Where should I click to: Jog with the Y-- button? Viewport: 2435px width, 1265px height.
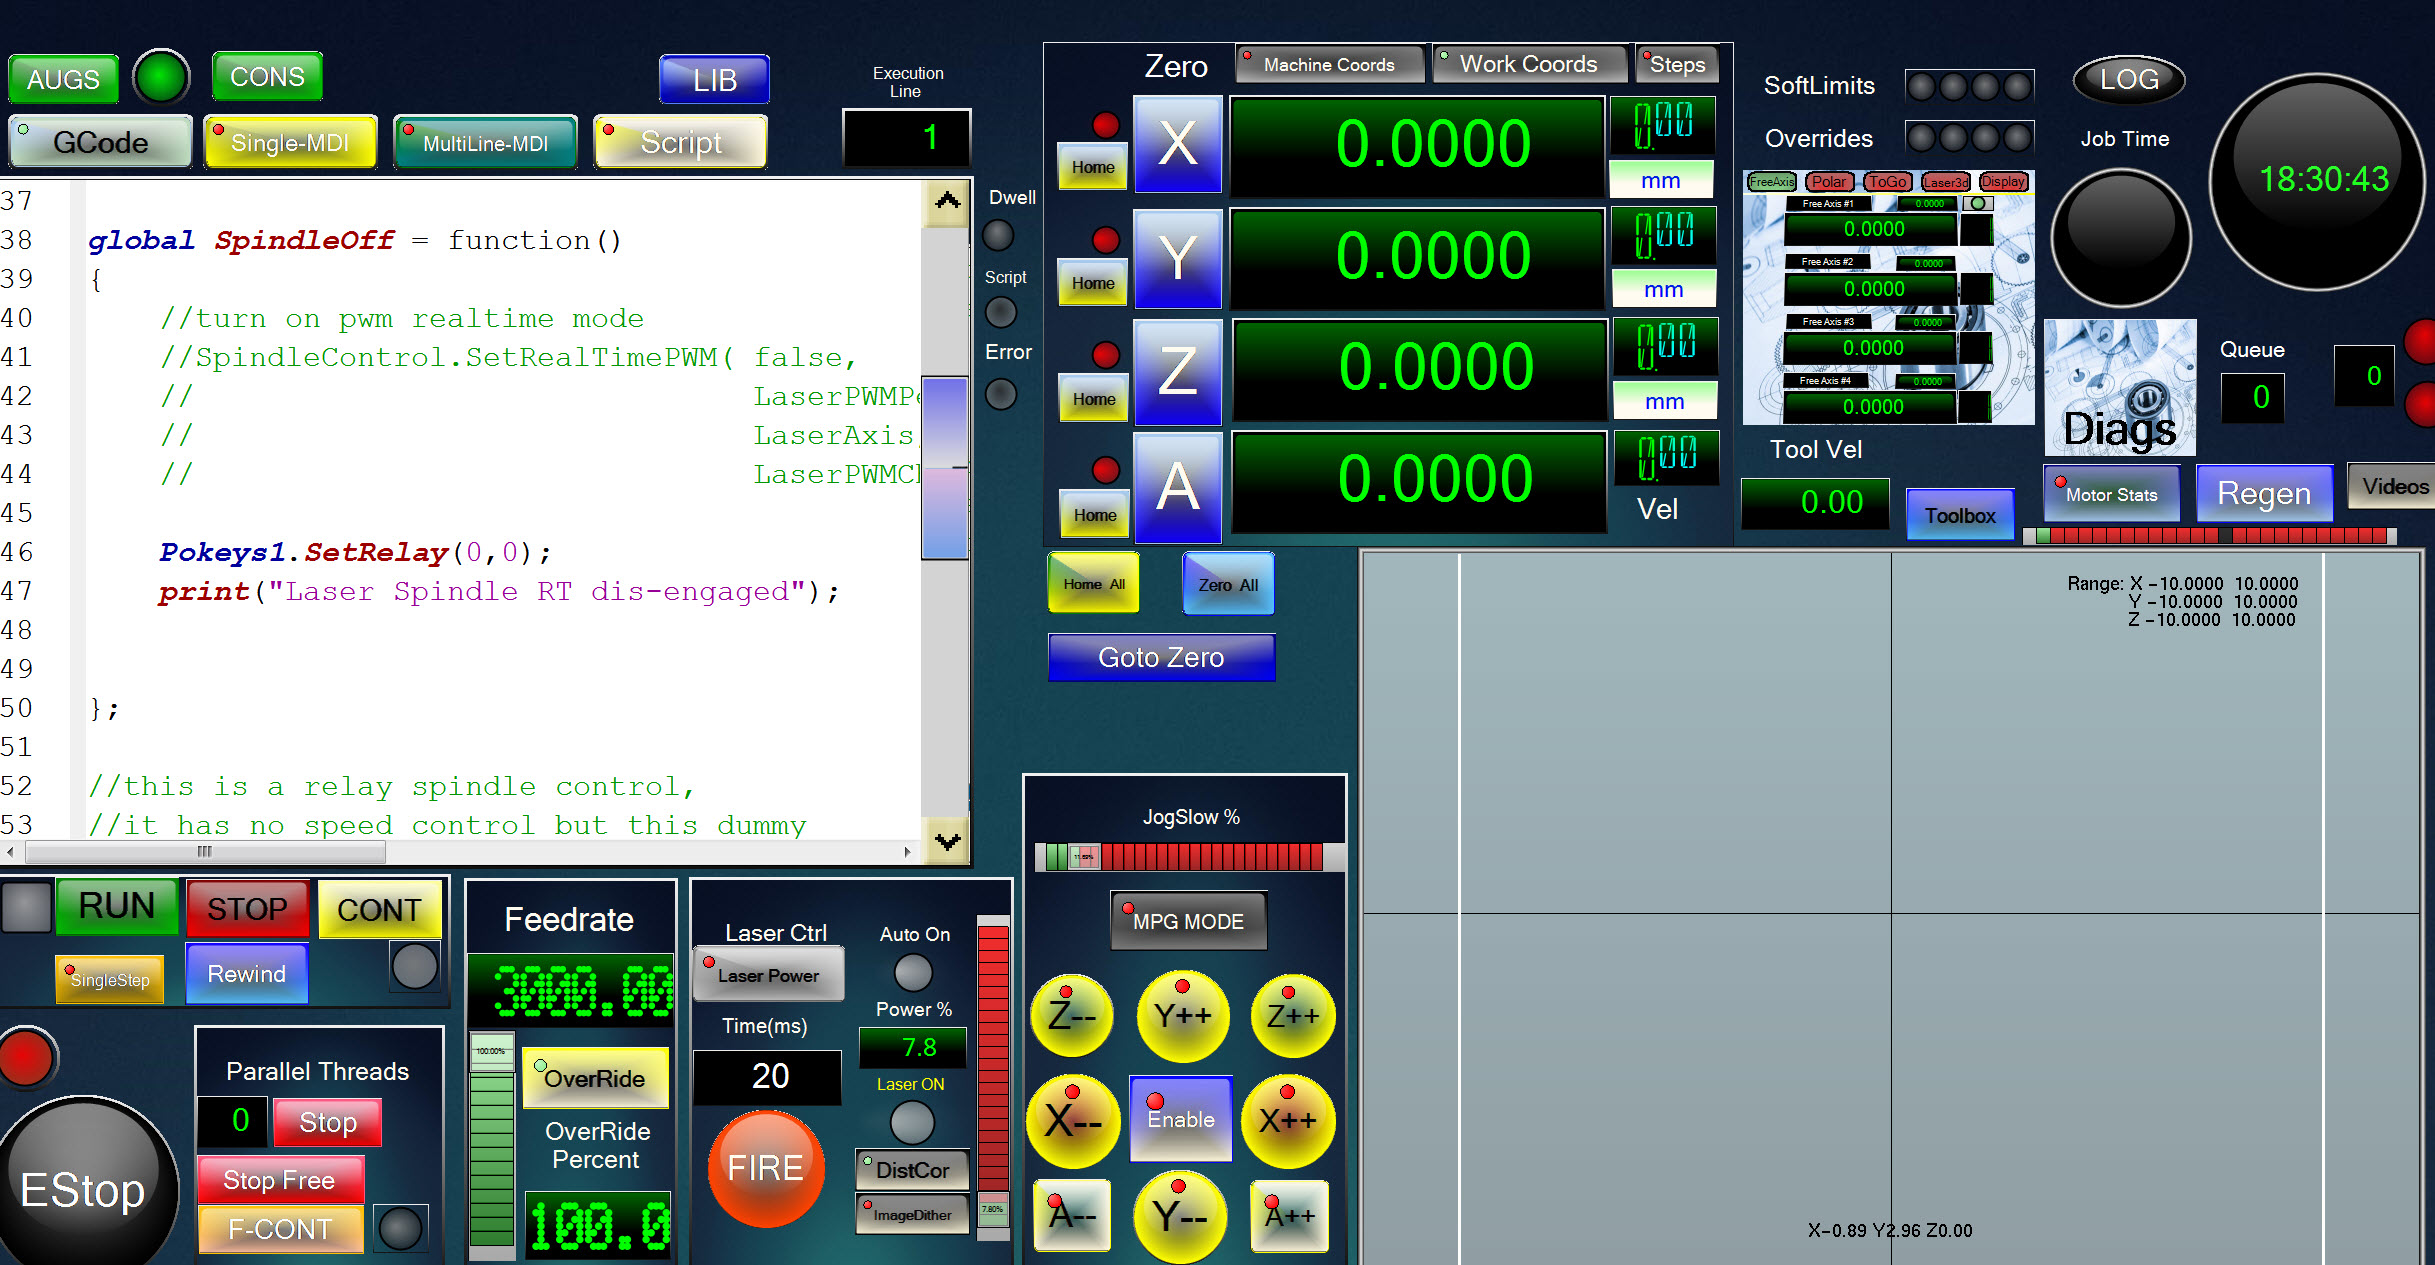pyautogui.click(x=1179, y=1216)
